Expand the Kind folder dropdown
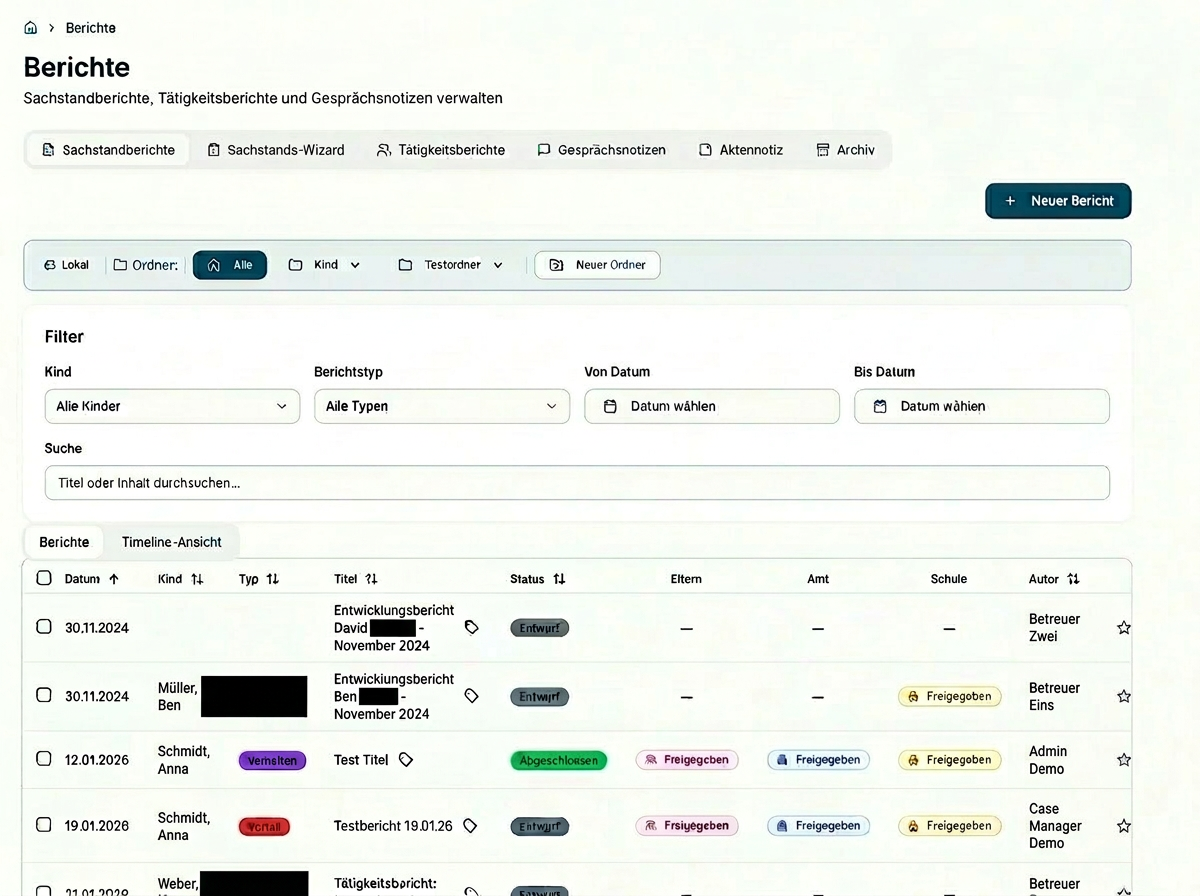This screenshot has height=896, width=1200. 324,265
